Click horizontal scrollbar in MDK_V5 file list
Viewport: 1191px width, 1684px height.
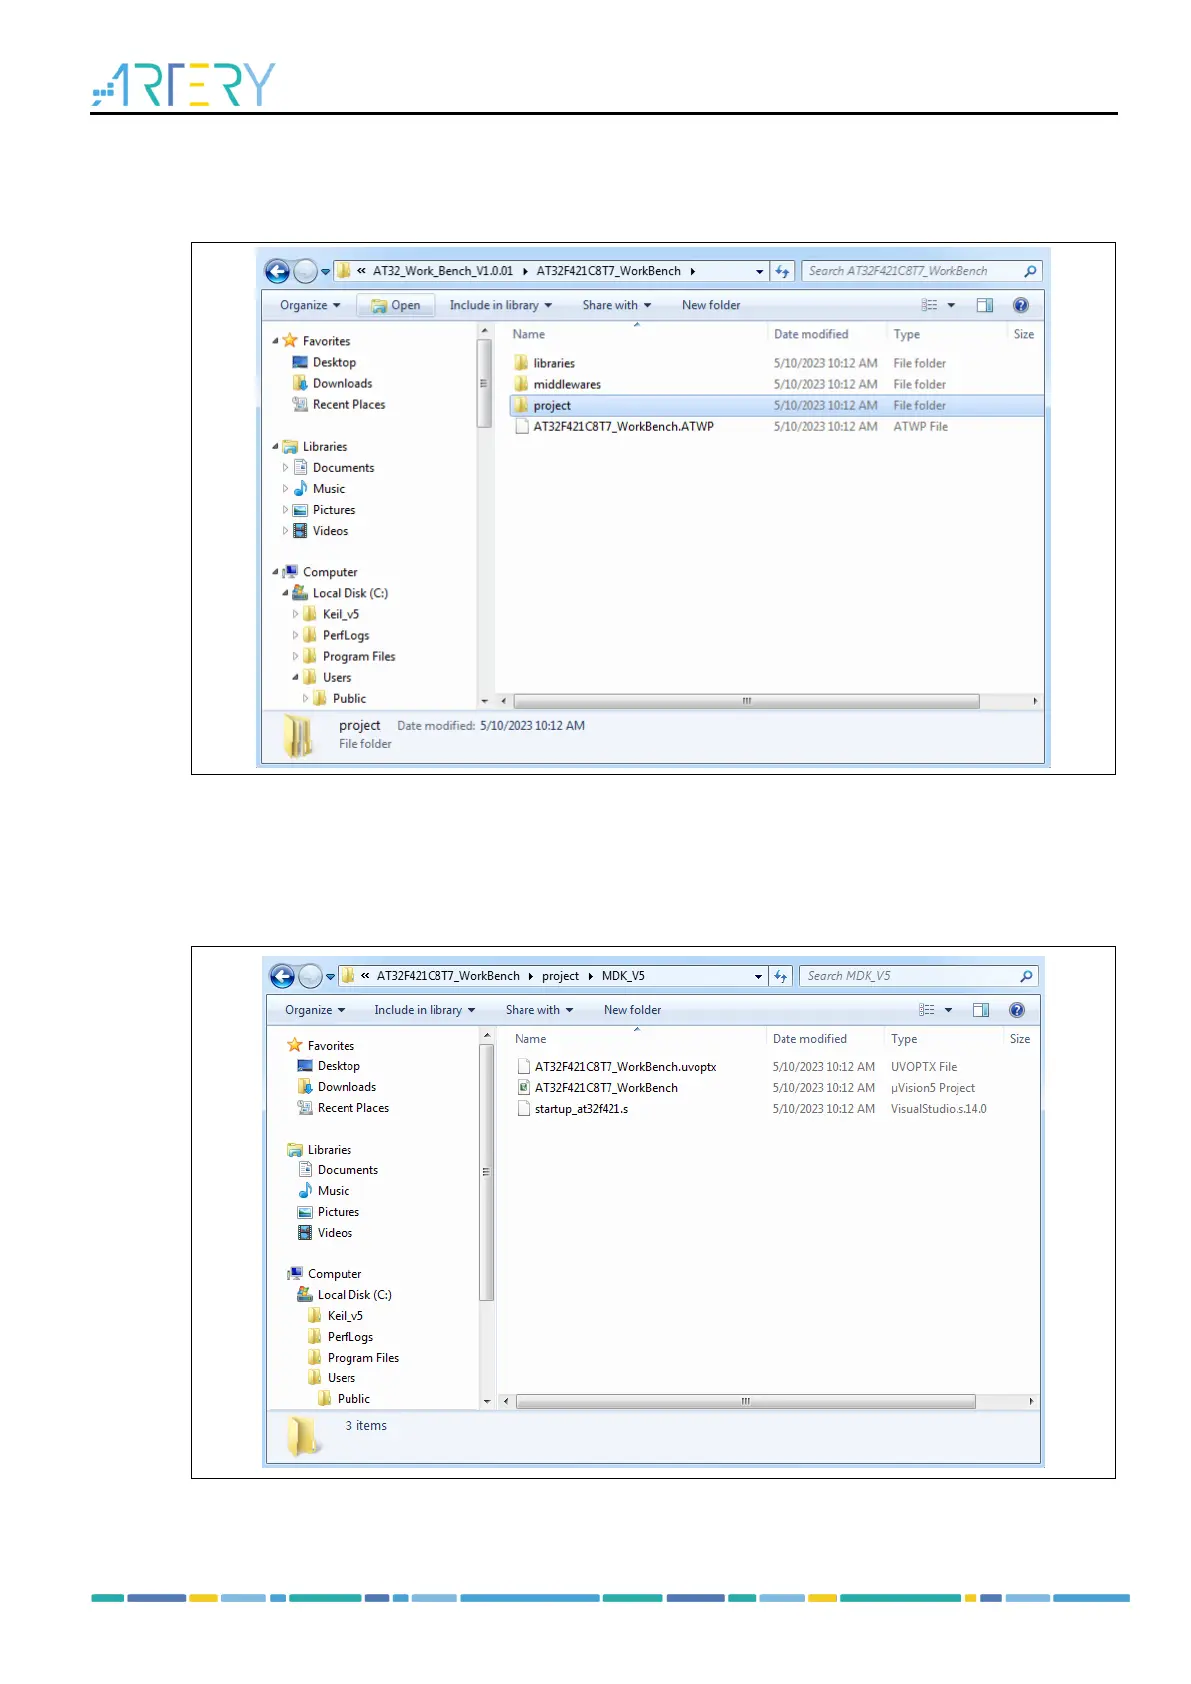[745, 1401]
